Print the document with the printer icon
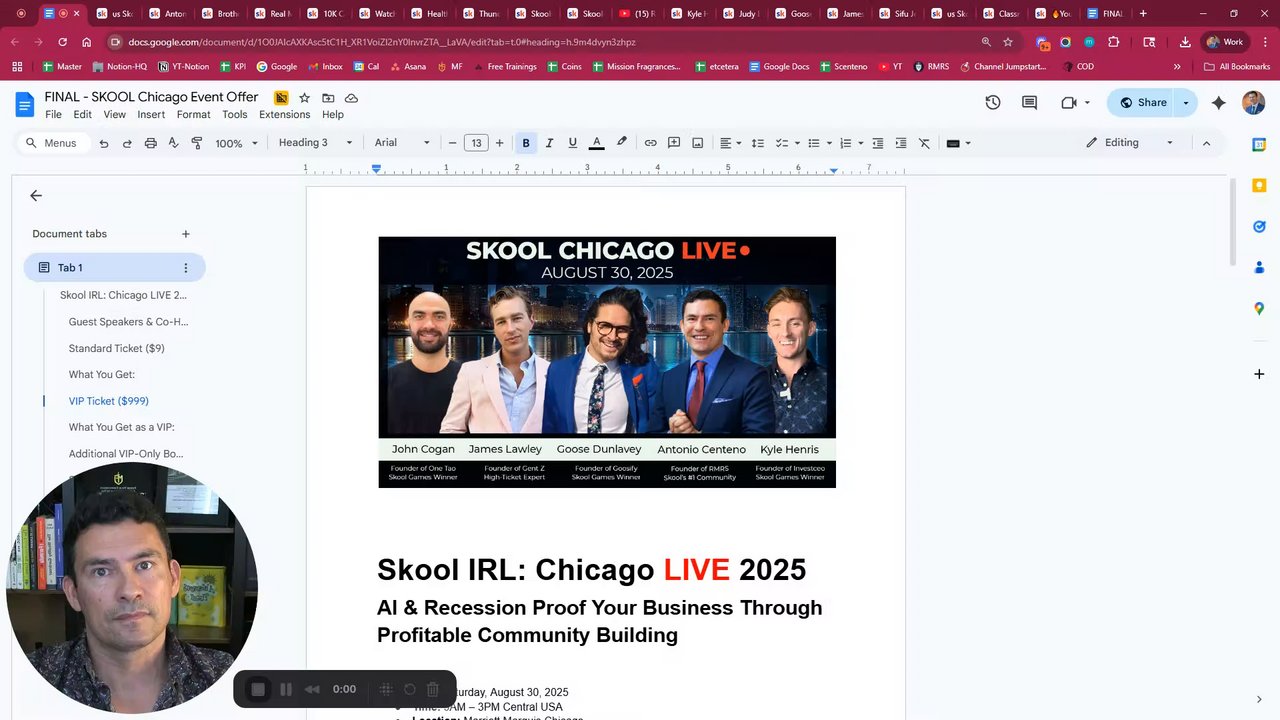 [150, 143]
